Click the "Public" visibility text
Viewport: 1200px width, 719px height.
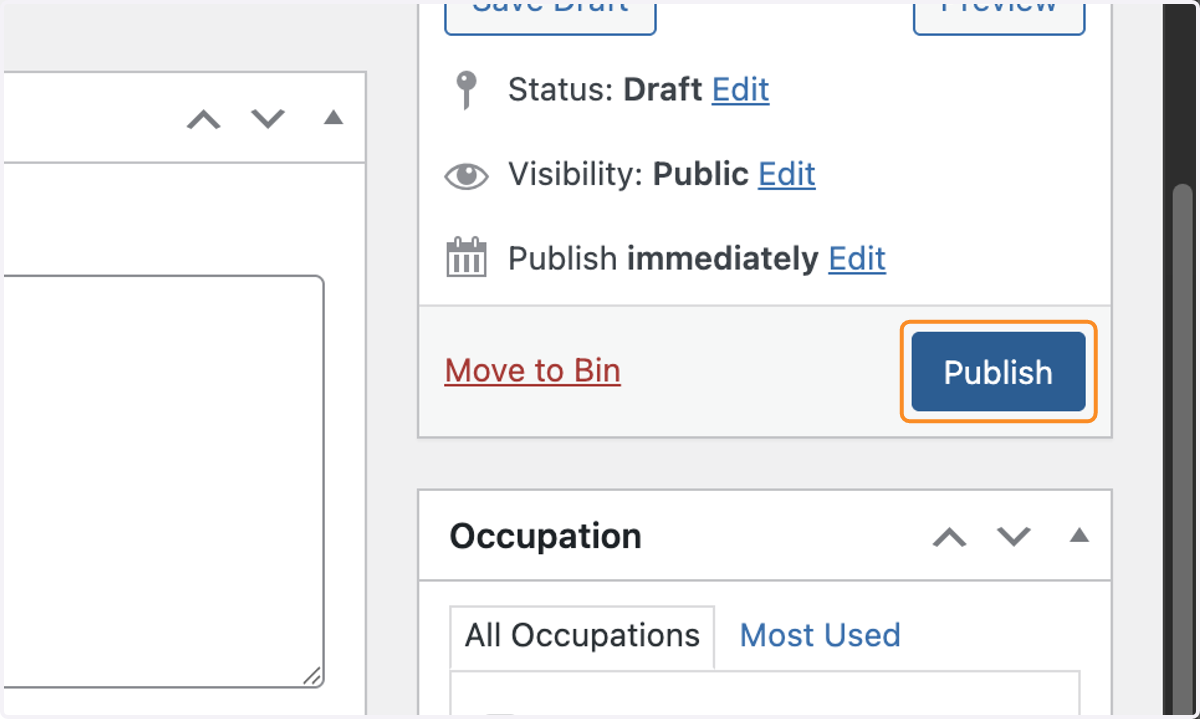[700, 174]
